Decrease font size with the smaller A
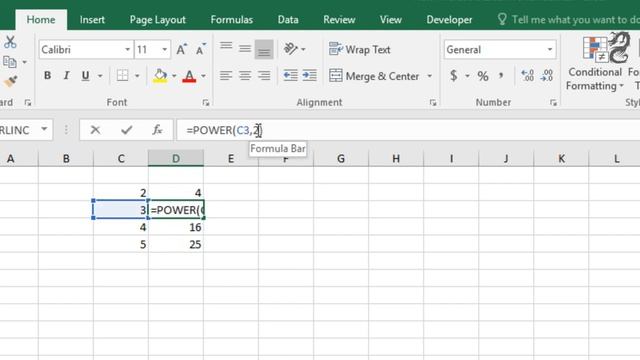The height and width of the screenshot is (360, 640). pyautogui.click(x=201, y=50)
